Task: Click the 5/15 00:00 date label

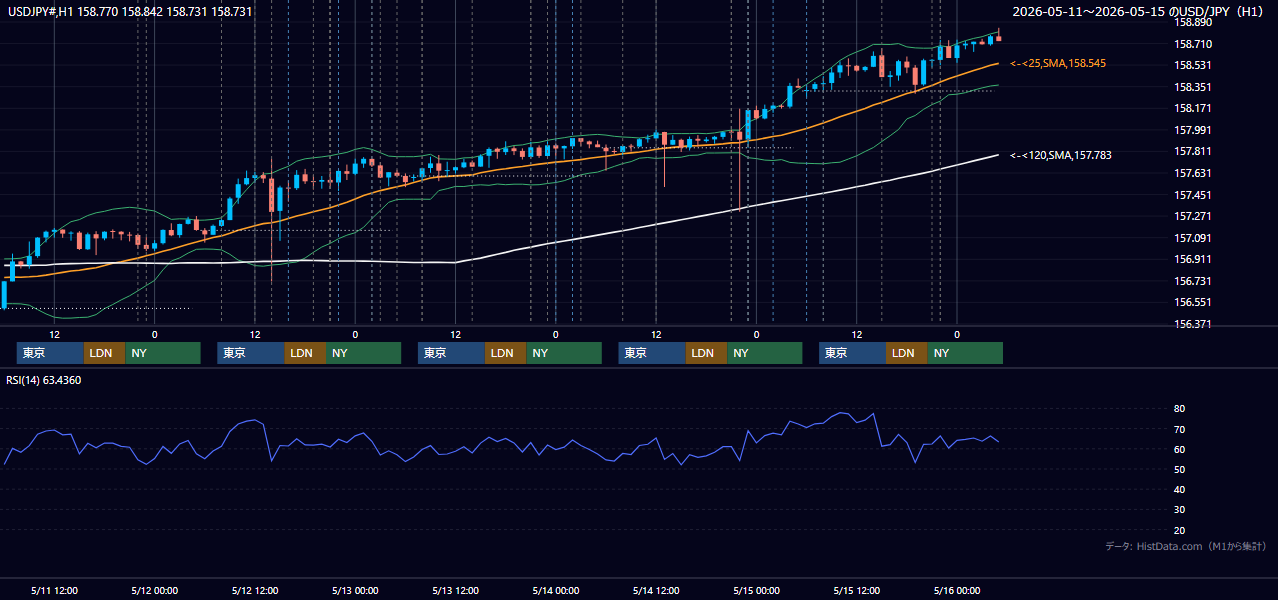Action: tap(756, 590)
